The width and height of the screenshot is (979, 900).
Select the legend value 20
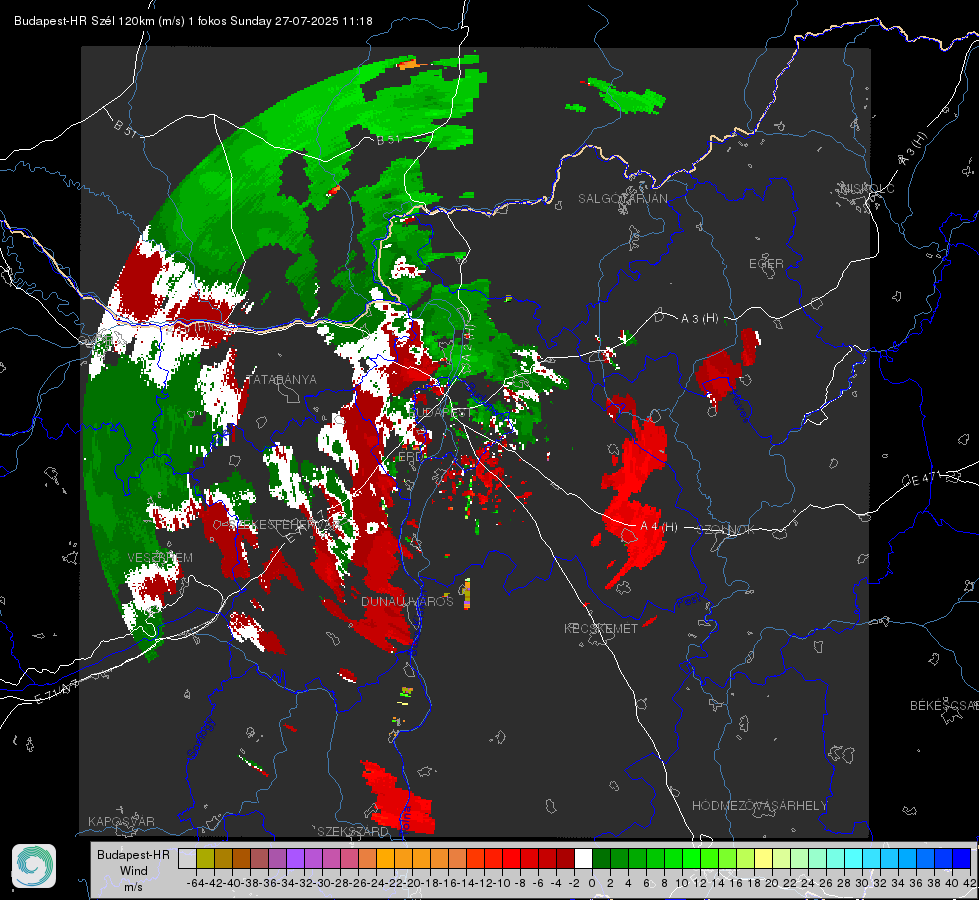coord(772,883)
